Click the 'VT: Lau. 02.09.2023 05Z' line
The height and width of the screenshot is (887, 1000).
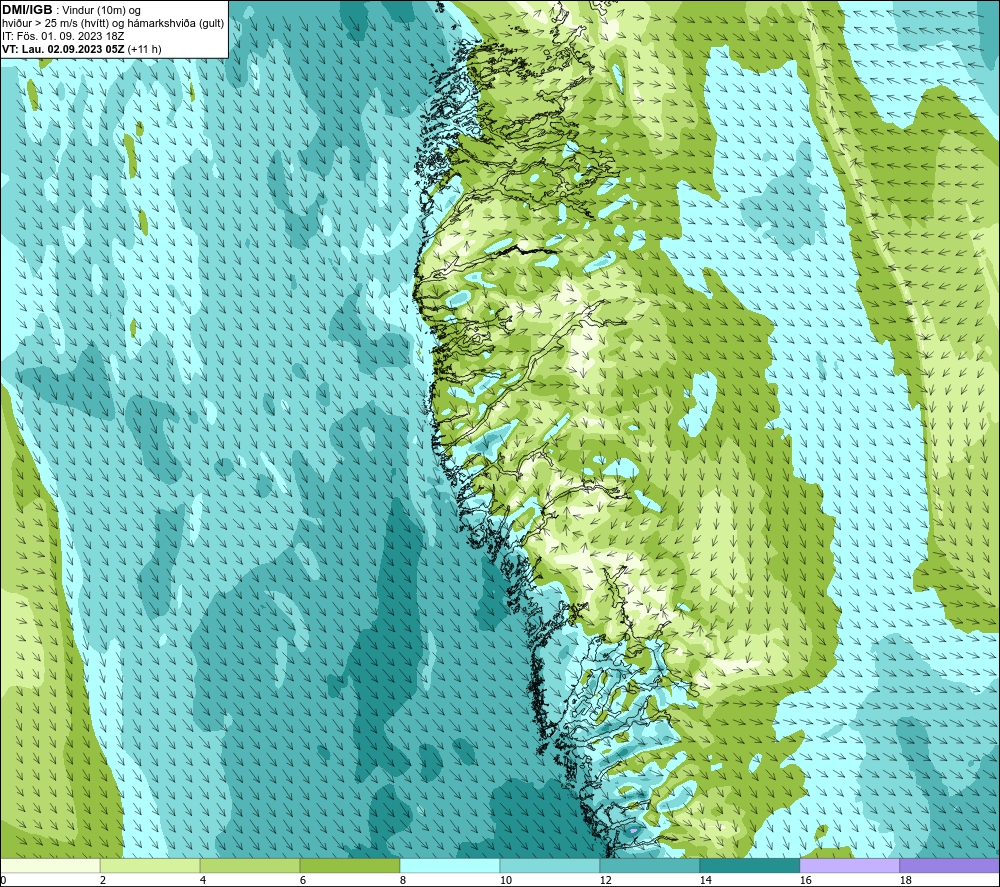pyautogui.click(x=82, y=49)
